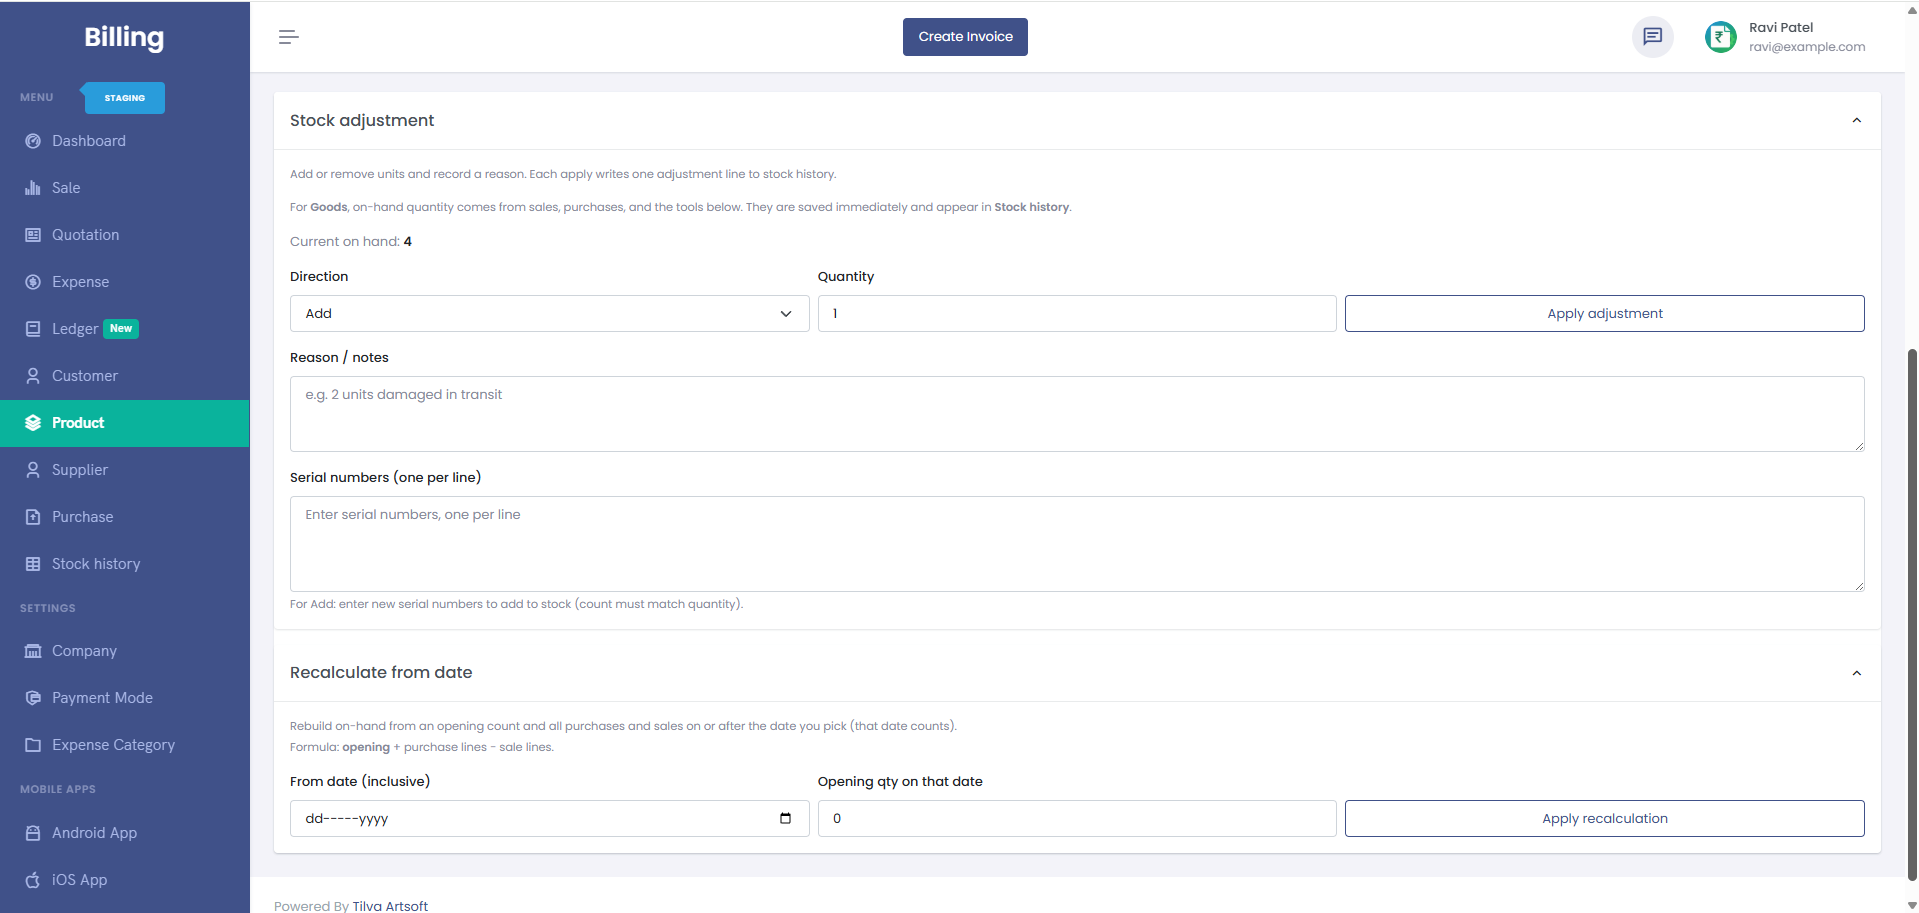Open the Direction dropdown
Image resolution: width=1919 pixels, height=913 pixels.
(x=548, y=313)
